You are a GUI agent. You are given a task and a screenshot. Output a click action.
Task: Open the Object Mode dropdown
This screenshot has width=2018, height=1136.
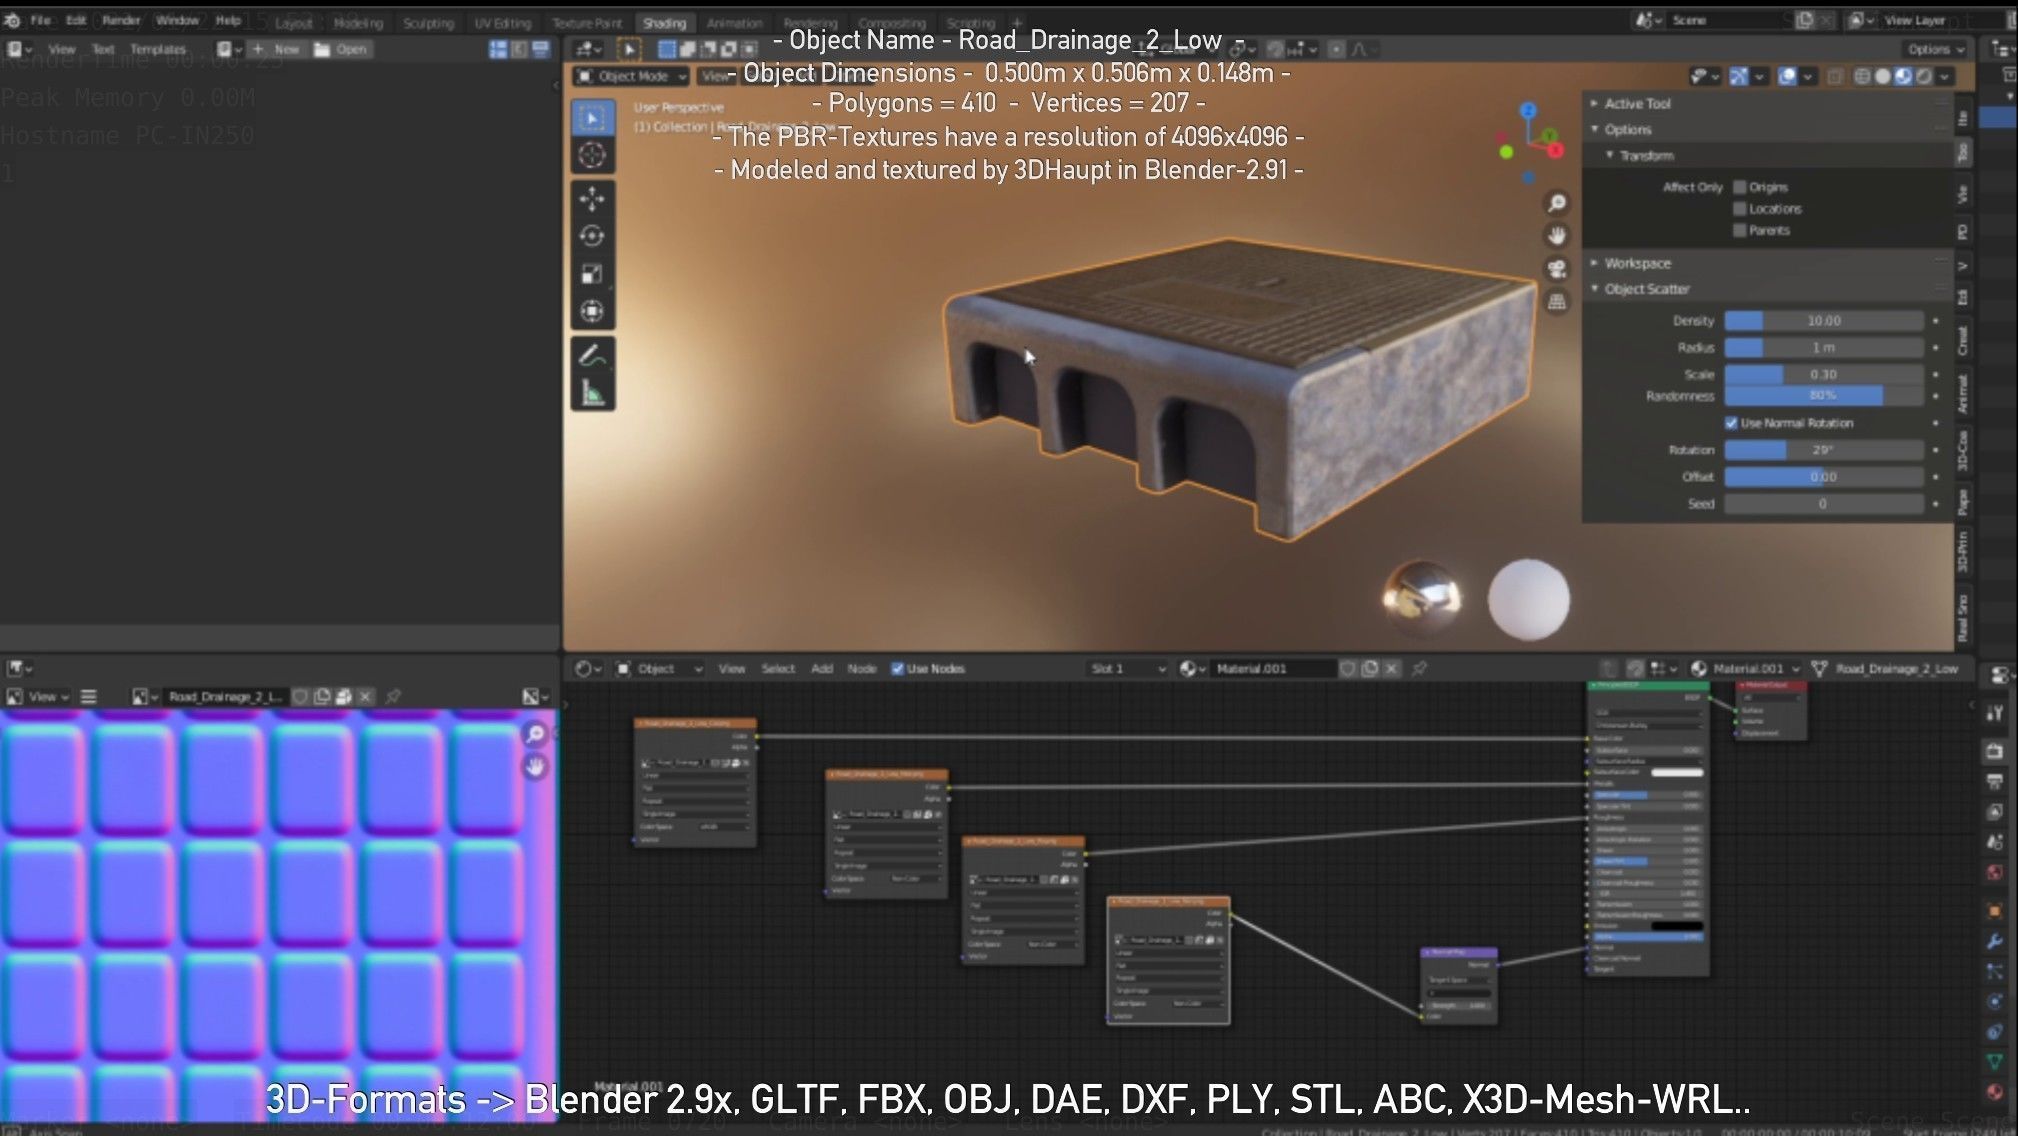pos(631,76)
